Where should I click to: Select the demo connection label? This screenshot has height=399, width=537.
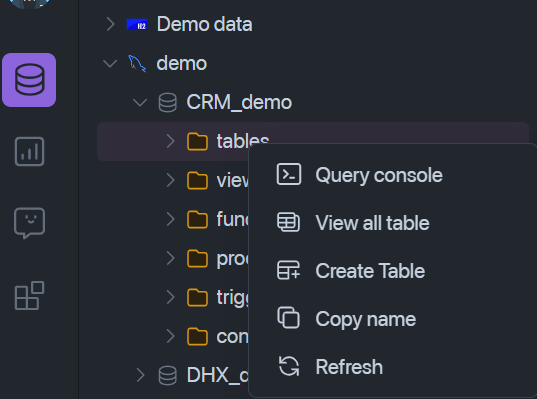point(182,64)
